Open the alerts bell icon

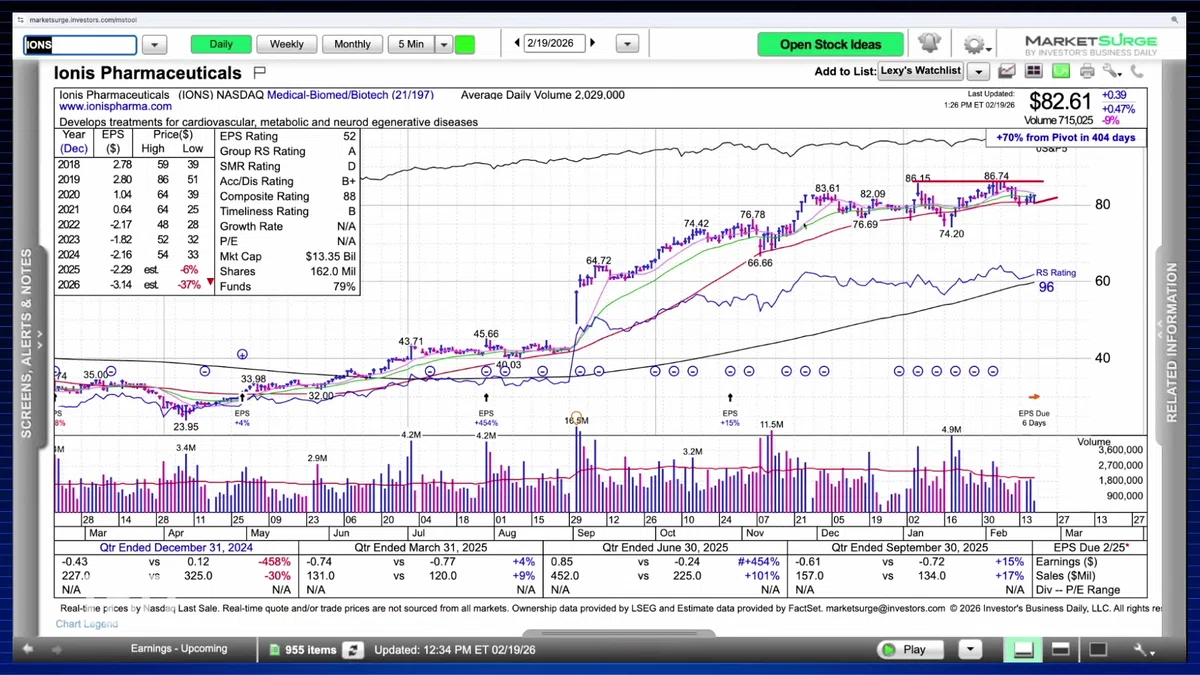[929, 44]
